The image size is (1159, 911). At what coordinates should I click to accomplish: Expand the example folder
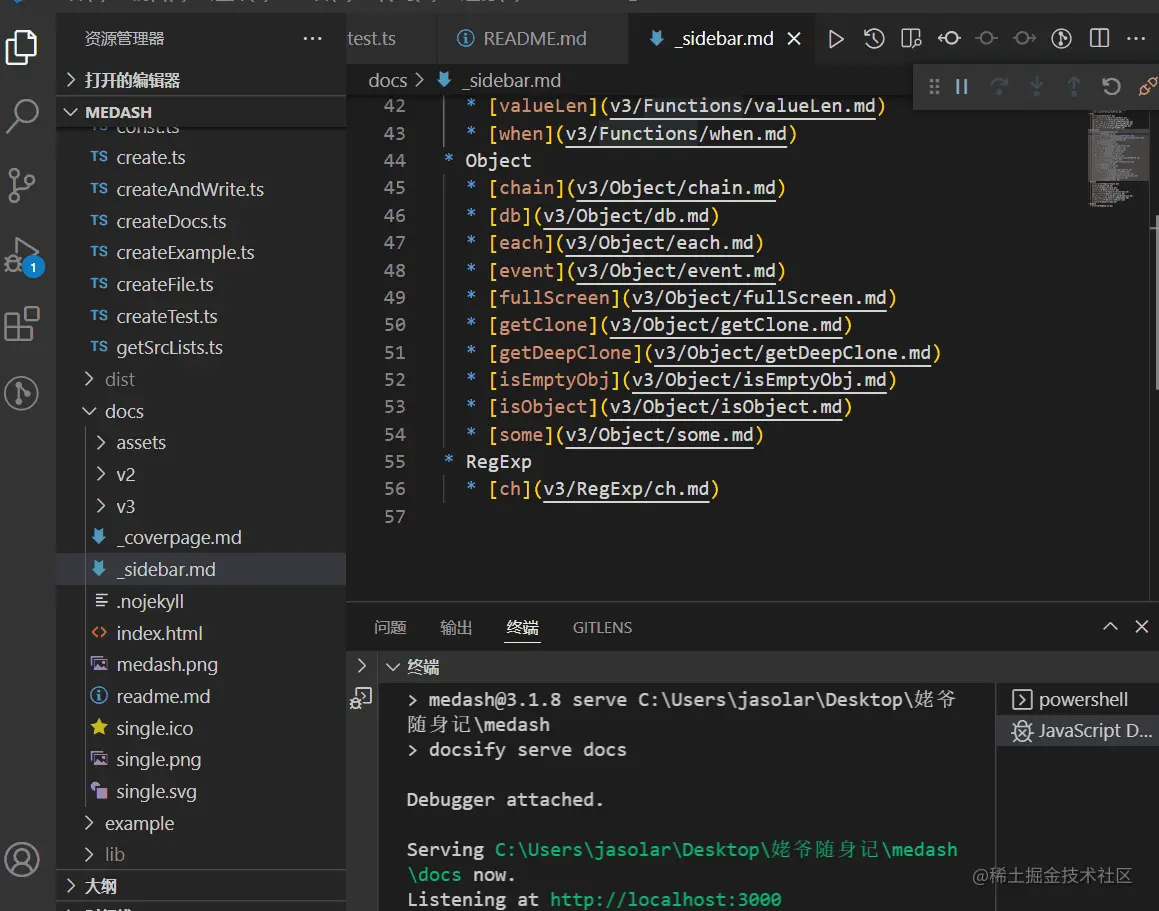(139, 823)
